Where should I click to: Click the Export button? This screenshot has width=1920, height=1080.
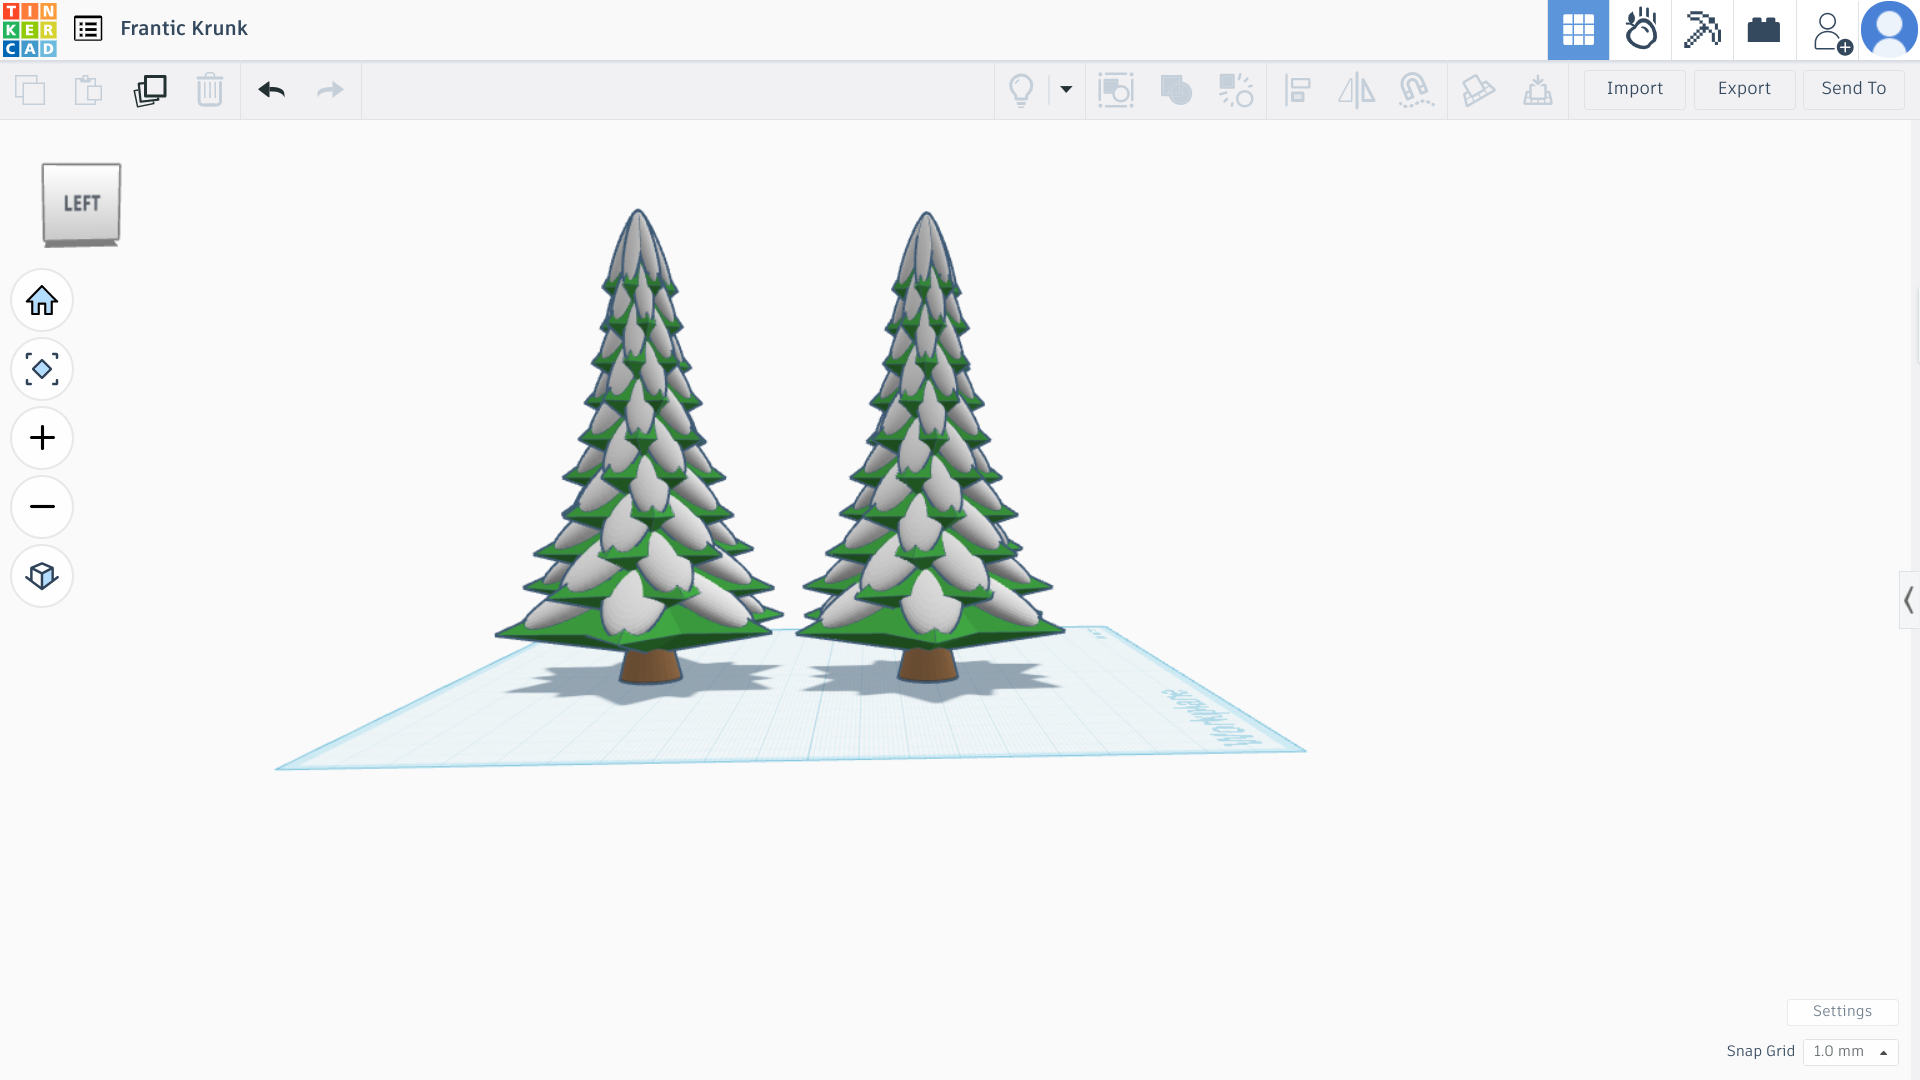point(1744,89)
